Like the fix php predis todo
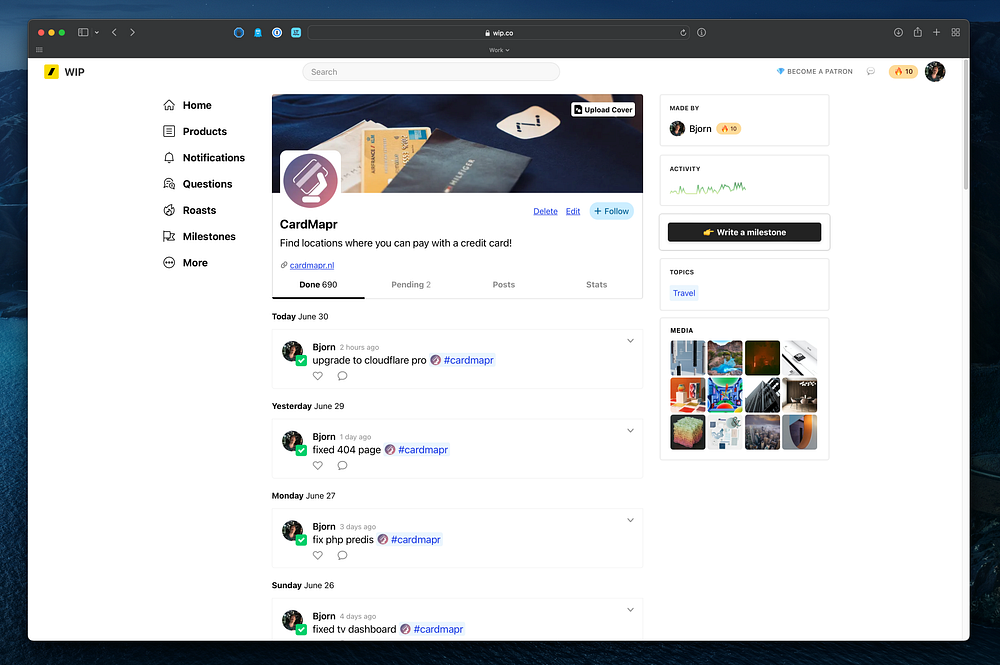The image size is (1000, 665). (x=318, y=555)
